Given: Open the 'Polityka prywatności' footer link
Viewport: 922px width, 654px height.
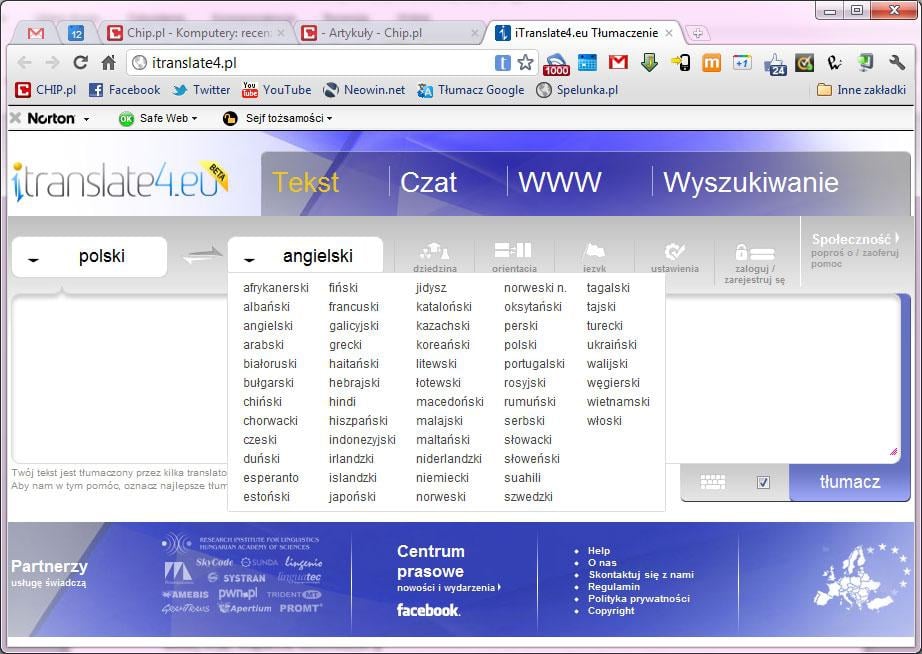Looking at the screenshot, I should pos(638,599).
